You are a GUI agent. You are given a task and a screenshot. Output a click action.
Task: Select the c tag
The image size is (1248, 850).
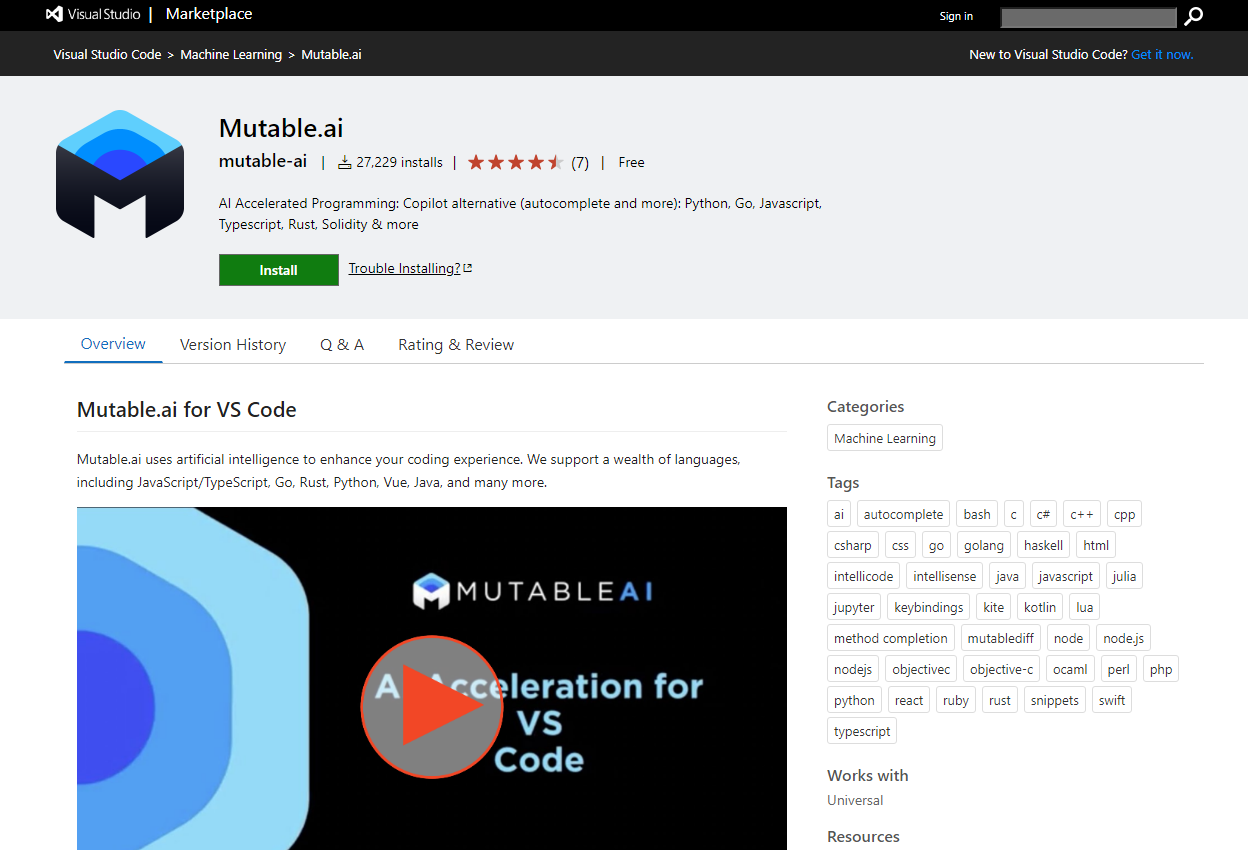coord(1014,514)
